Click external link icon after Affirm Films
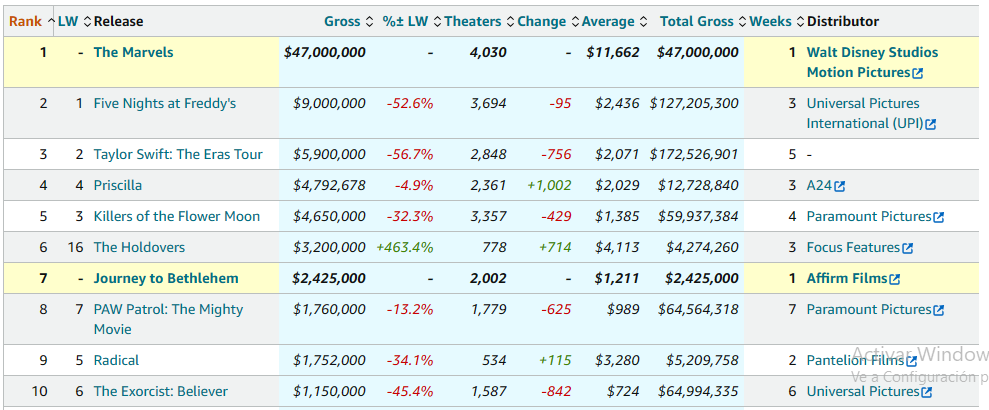The height and width of the screenshot is (410, 989). point(894,279)
